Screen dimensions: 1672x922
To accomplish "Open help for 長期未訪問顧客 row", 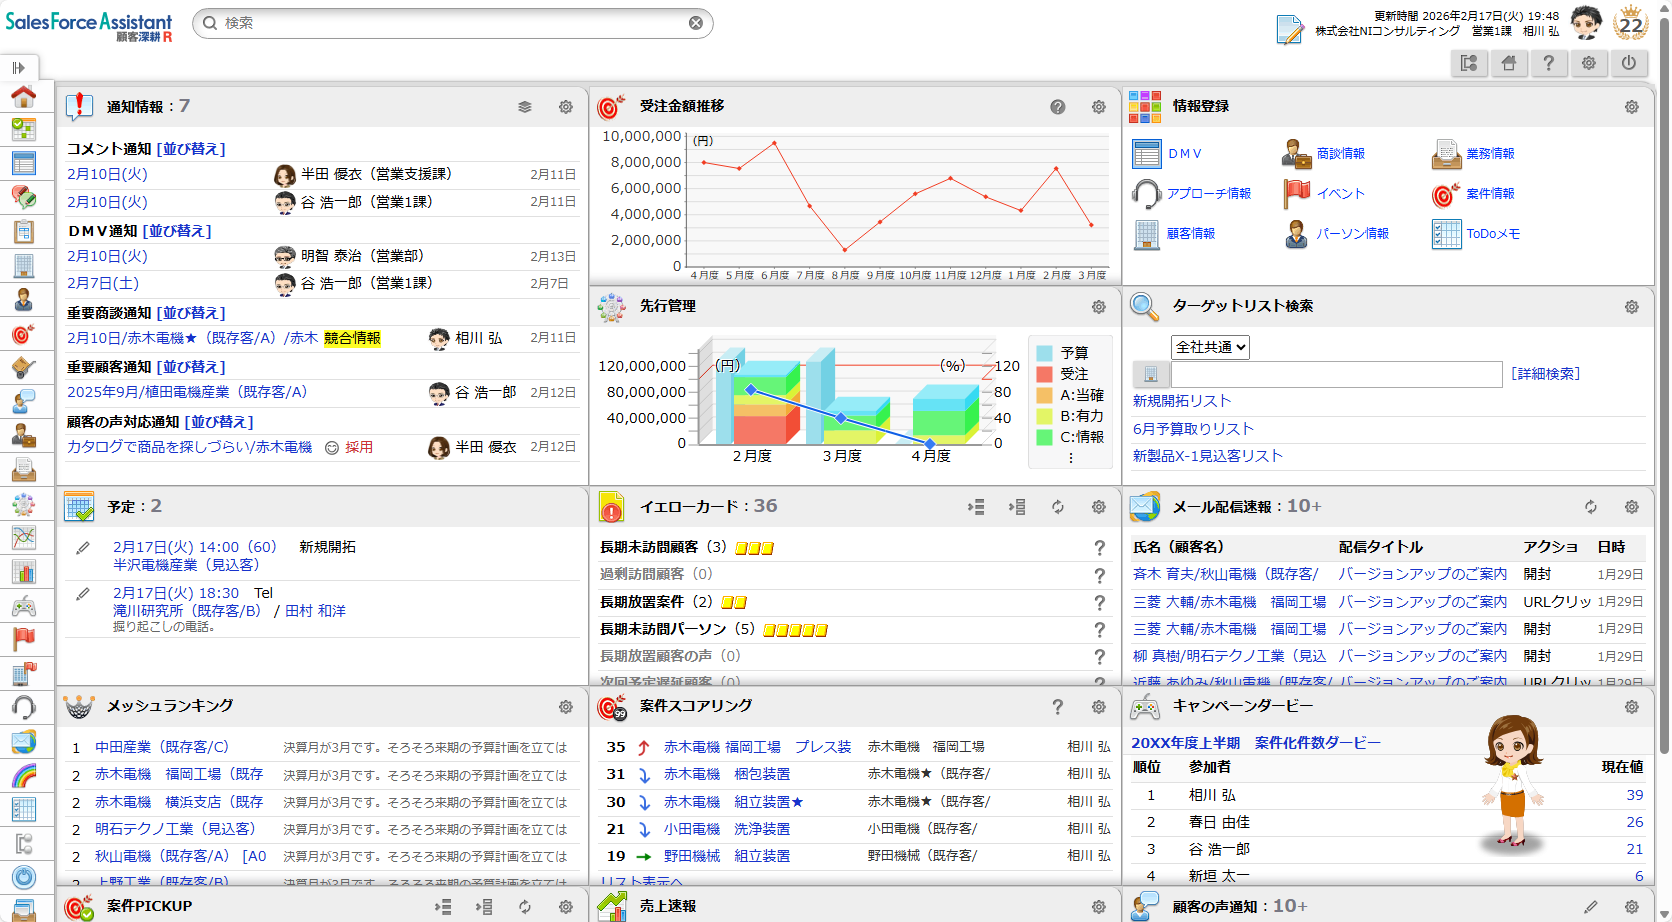I will pyautogui.click(x=1099, y=548).
